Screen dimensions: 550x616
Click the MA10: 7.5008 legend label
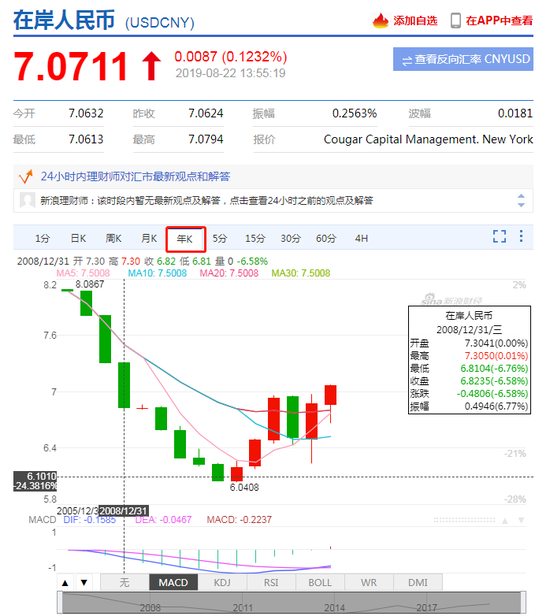click(x=158, y=273)
